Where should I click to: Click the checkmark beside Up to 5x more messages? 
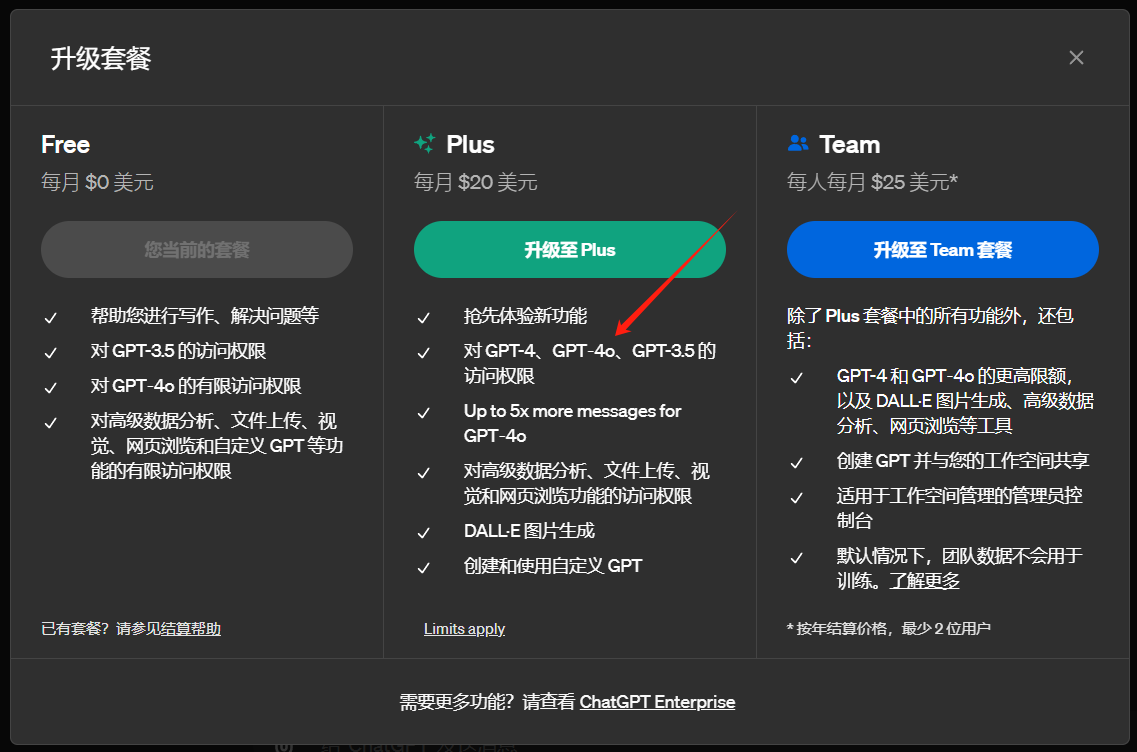pos(423,413)
